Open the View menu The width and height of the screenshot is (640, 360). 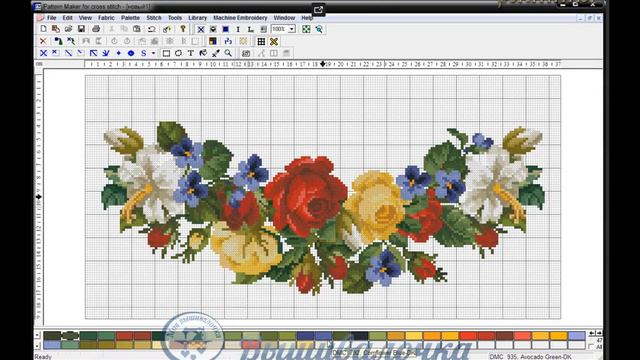pyautogui.click(x=85, y=18)
